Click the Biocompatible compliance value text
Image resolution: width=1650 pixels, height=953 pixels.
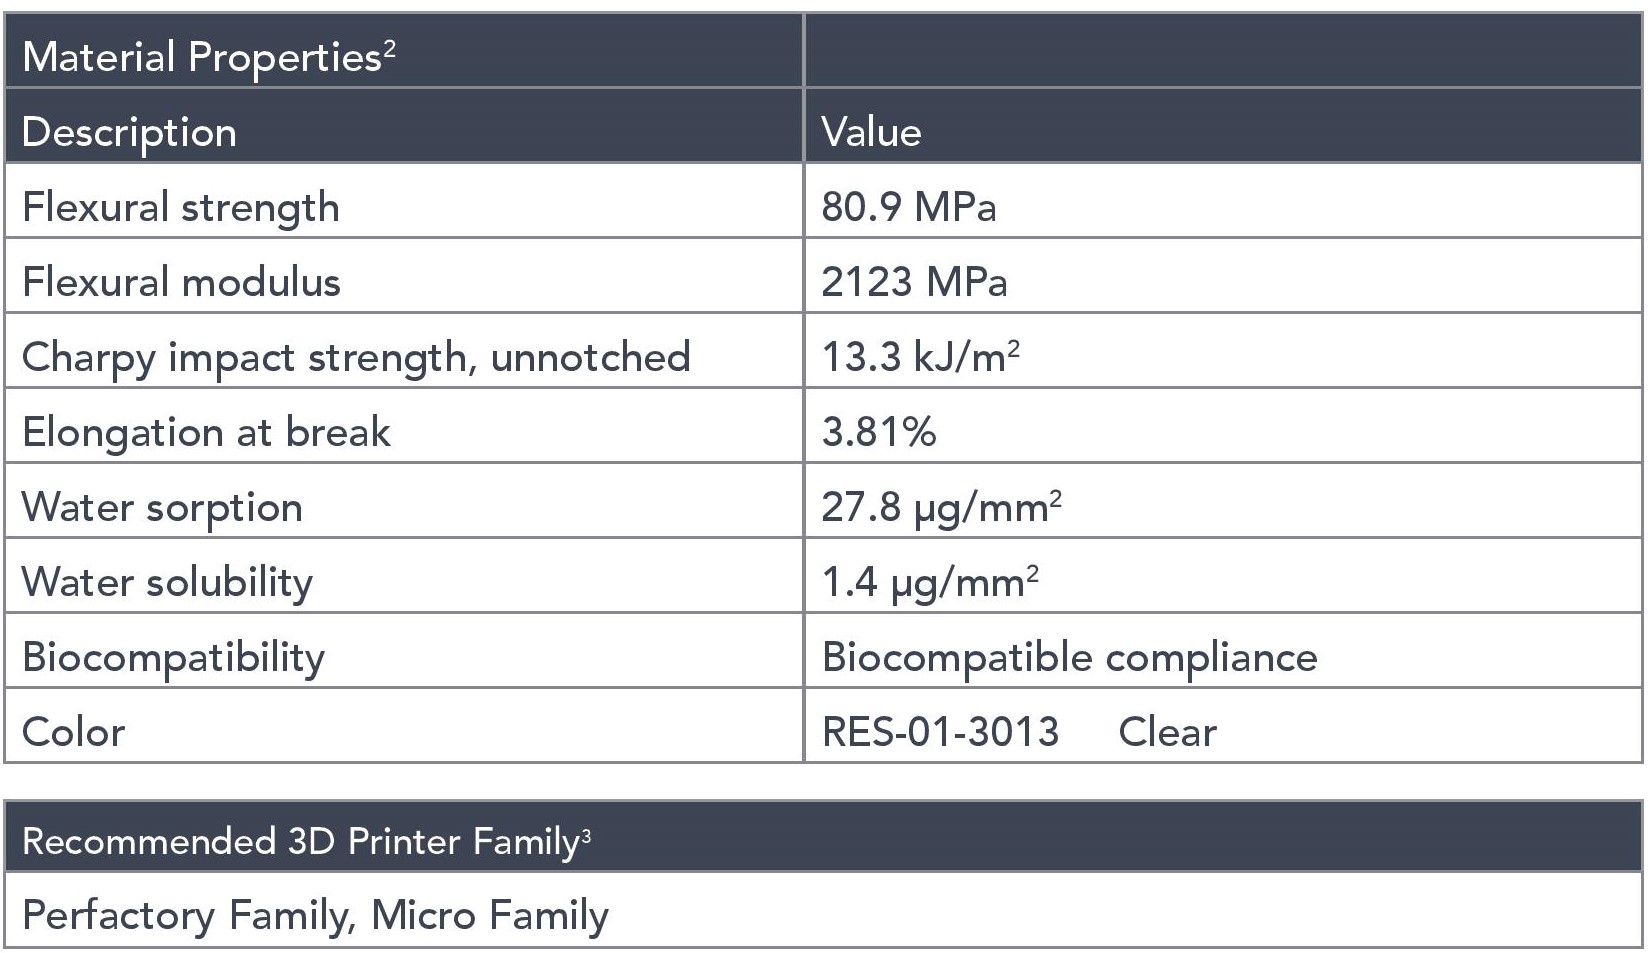(1069, 657)
